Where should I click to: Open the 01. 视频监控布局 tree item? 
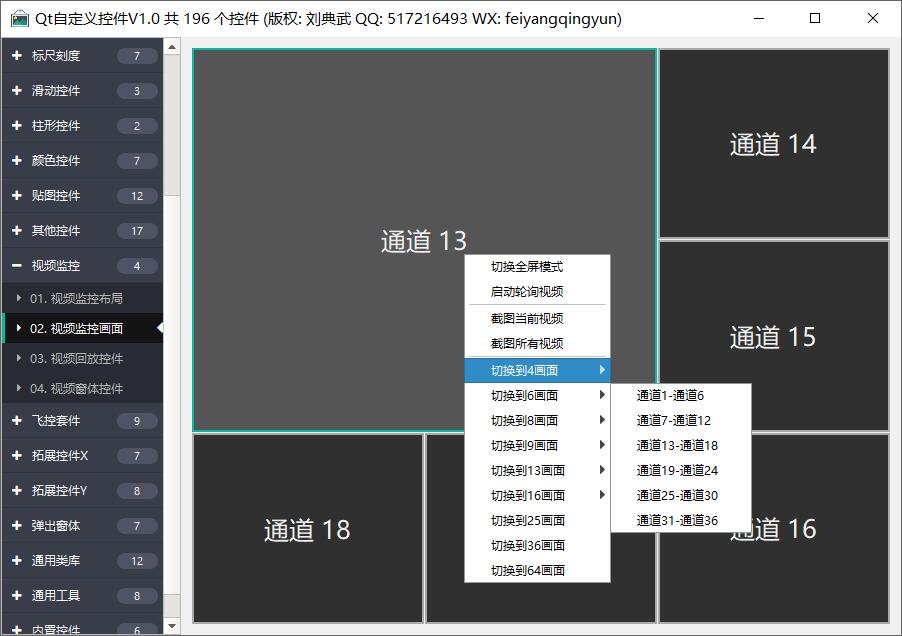pyautogui.click(x=76, y=298)
